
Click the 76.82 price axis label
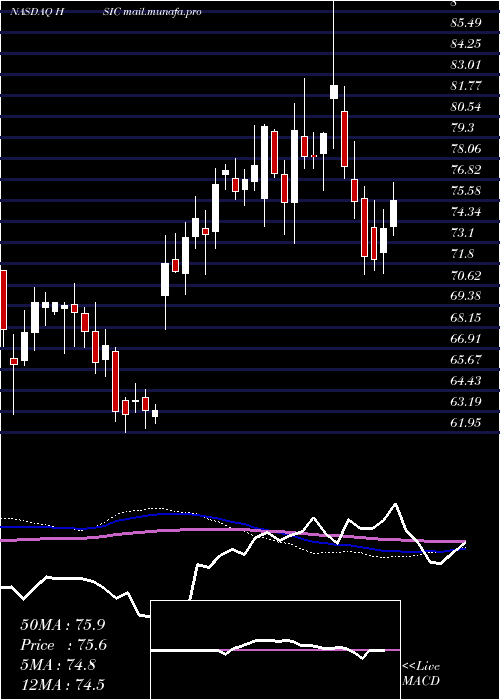[x=466, y=169]
